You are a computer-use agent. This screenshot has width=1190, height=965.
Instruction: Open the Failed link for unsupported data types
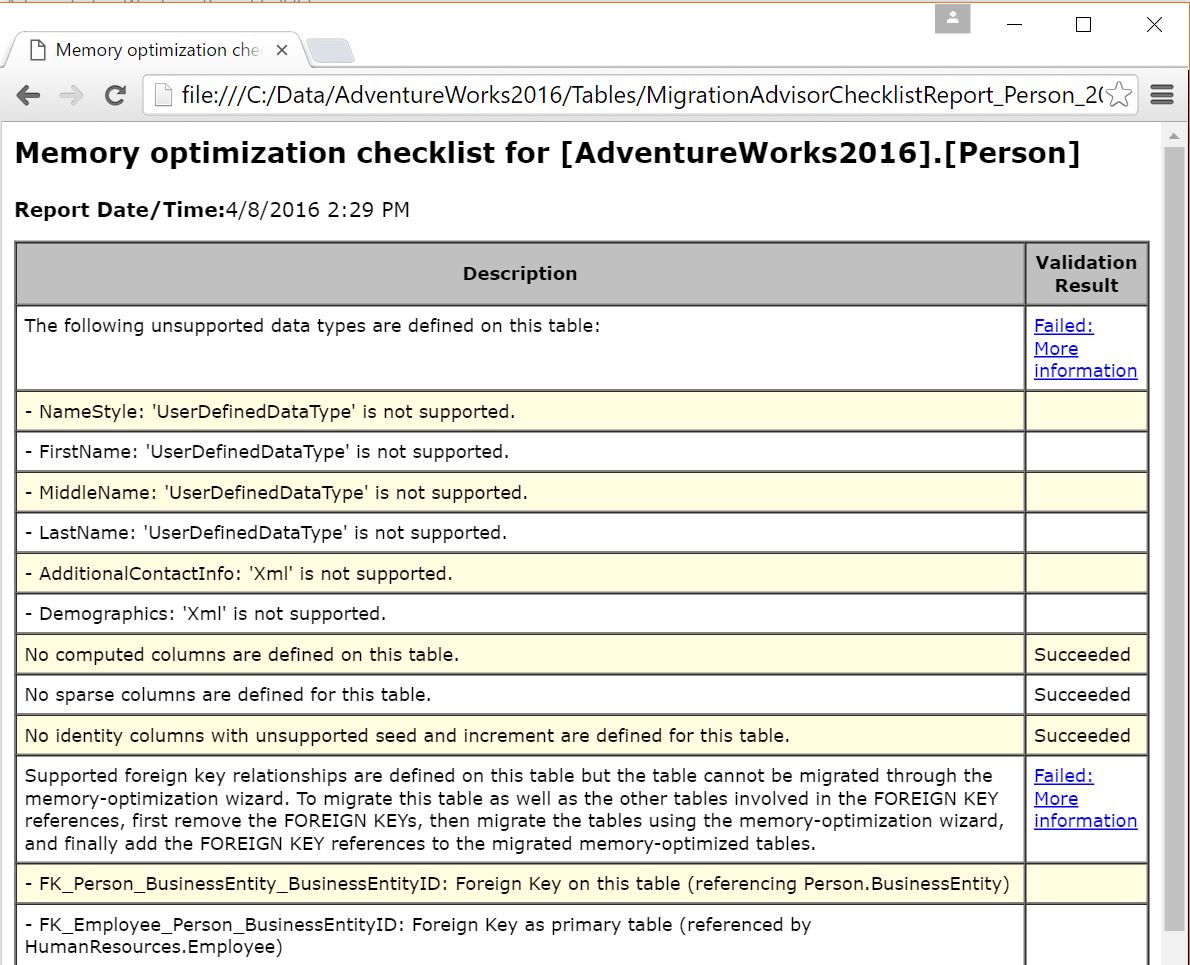pyautogui.click(x=1085, y=348)
